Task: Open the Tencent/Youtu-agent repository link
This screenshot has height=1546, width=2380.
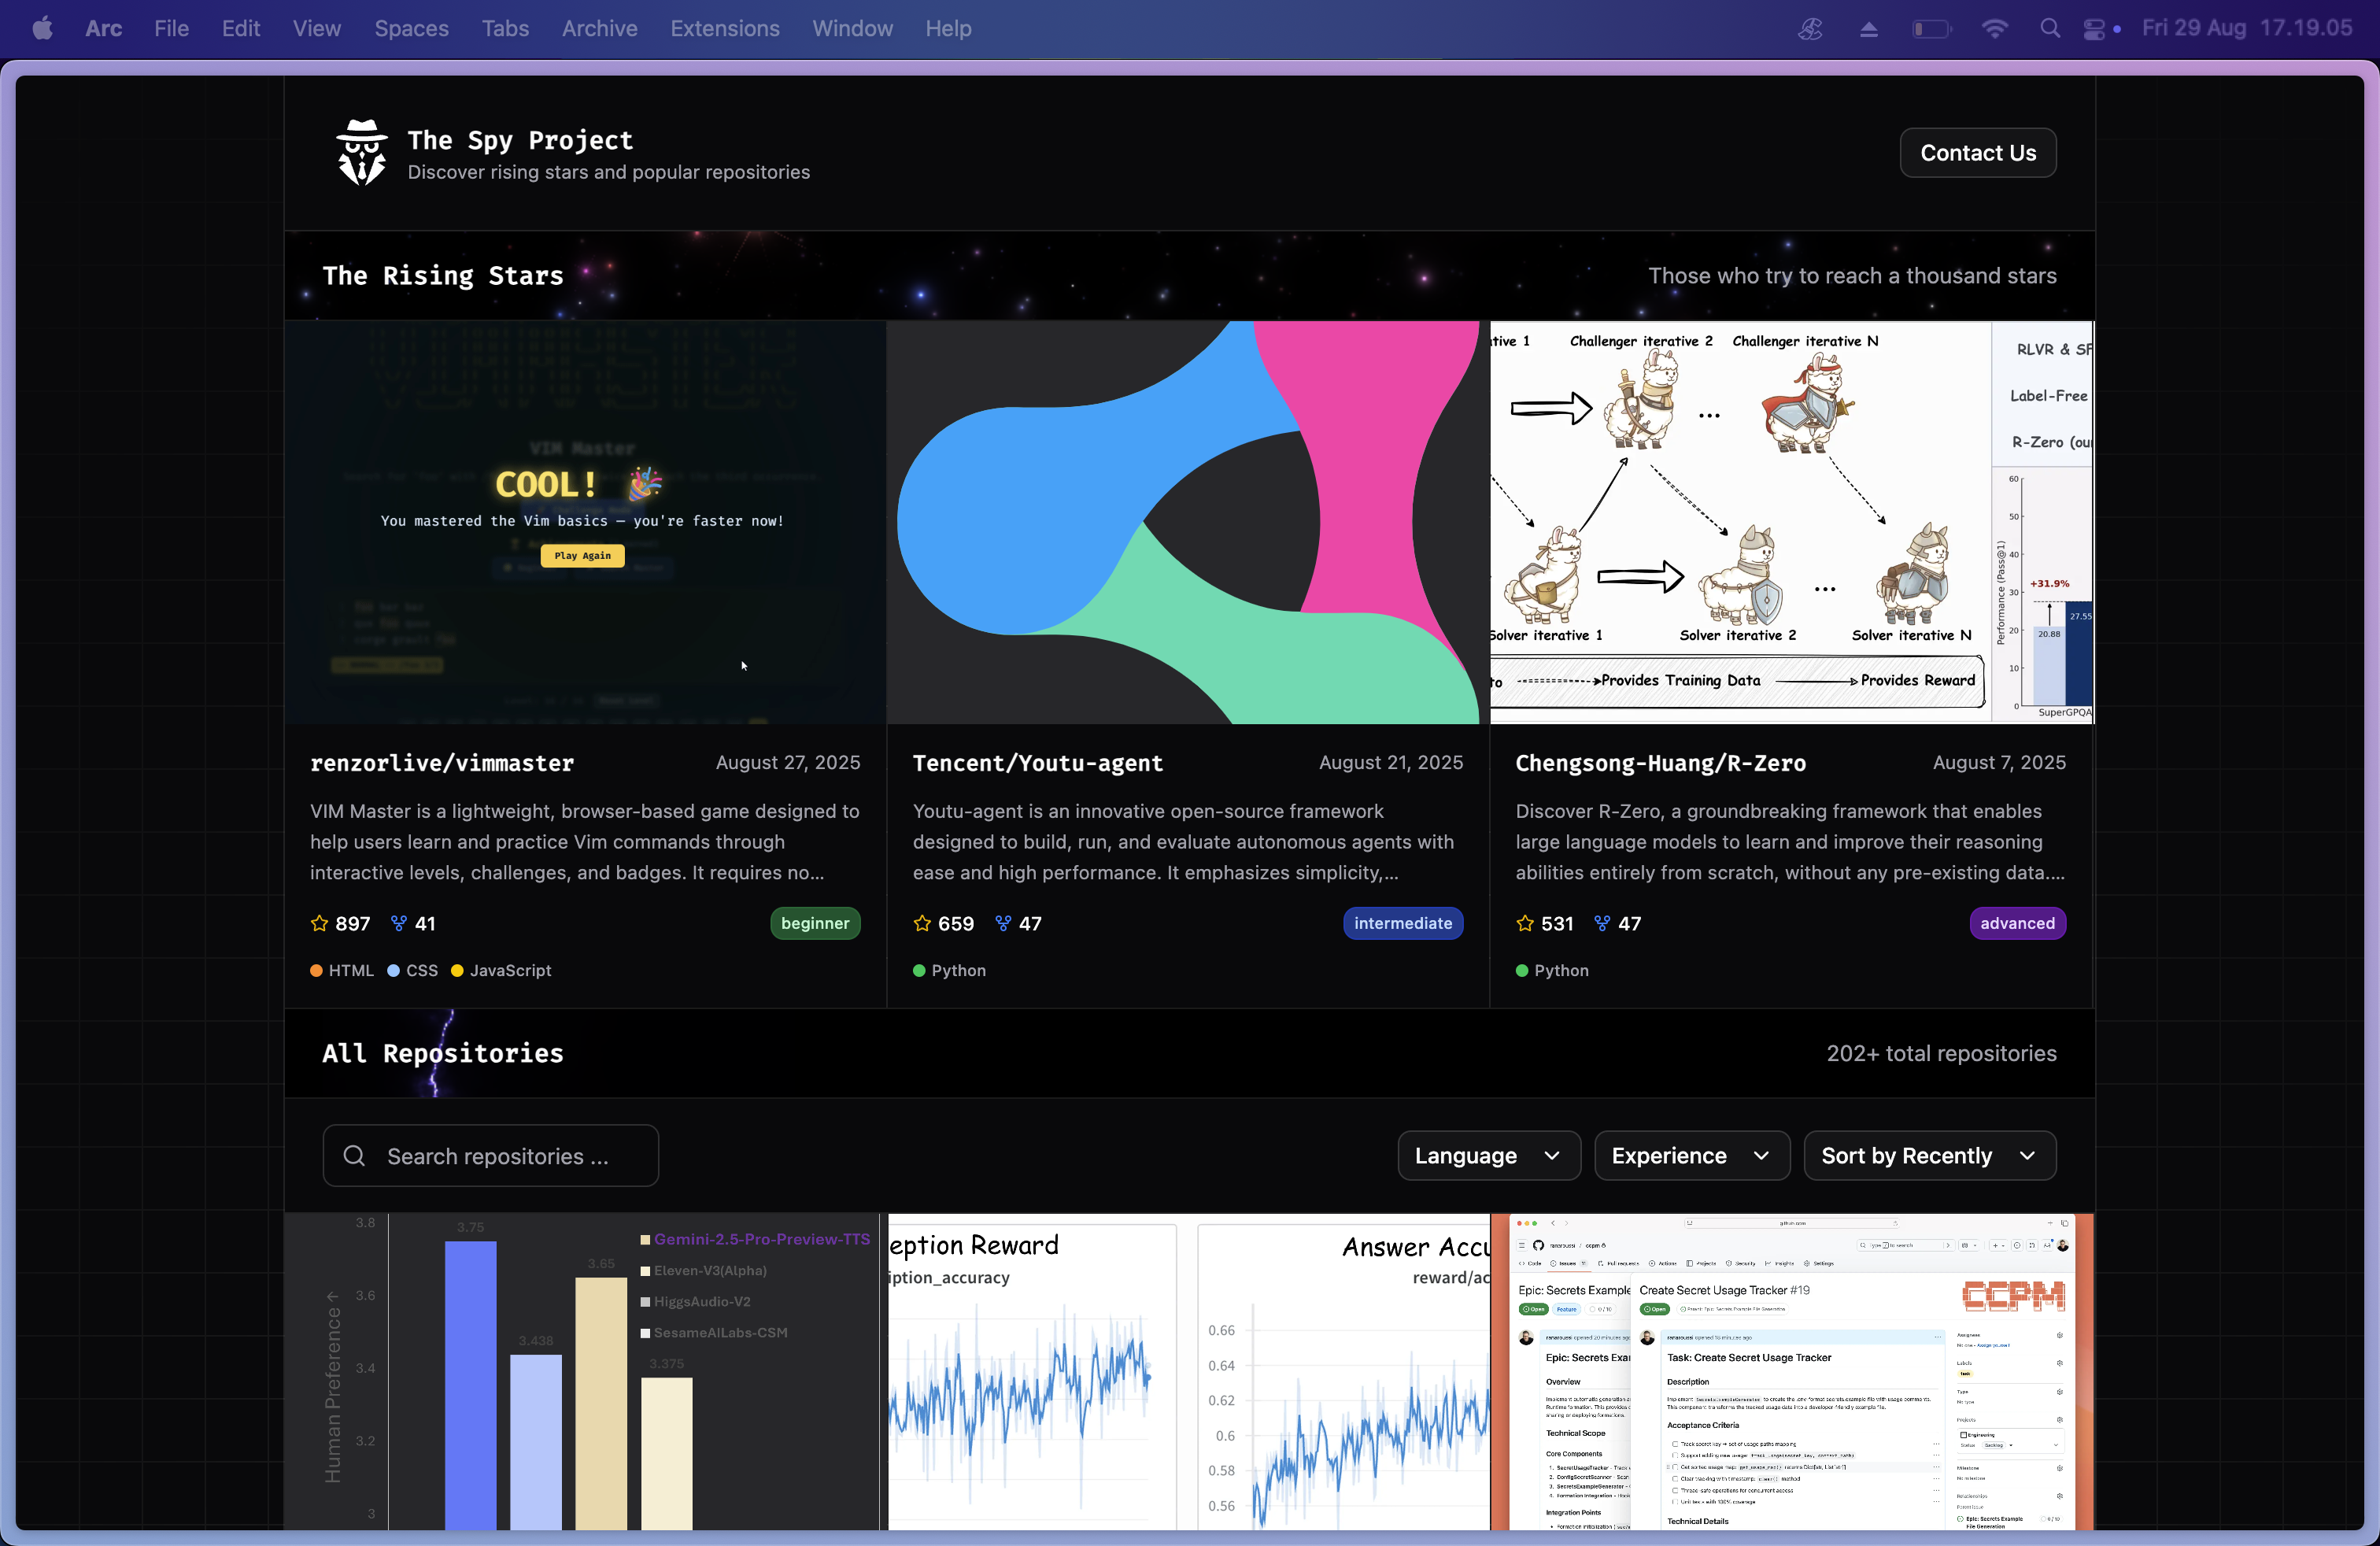Action: pos(1037,763)
